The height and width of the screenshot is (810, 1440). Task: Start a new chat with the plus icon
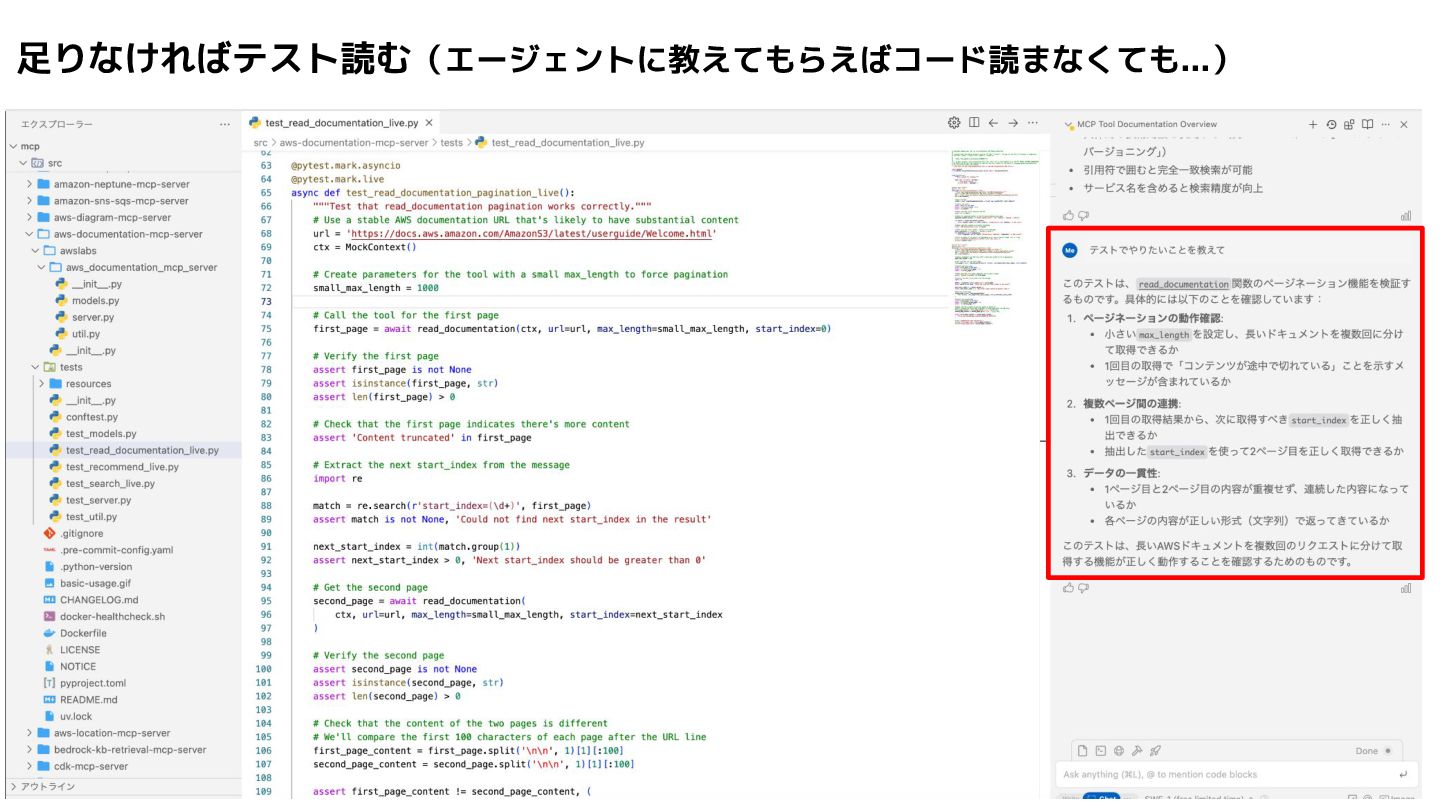[1313, 125]
